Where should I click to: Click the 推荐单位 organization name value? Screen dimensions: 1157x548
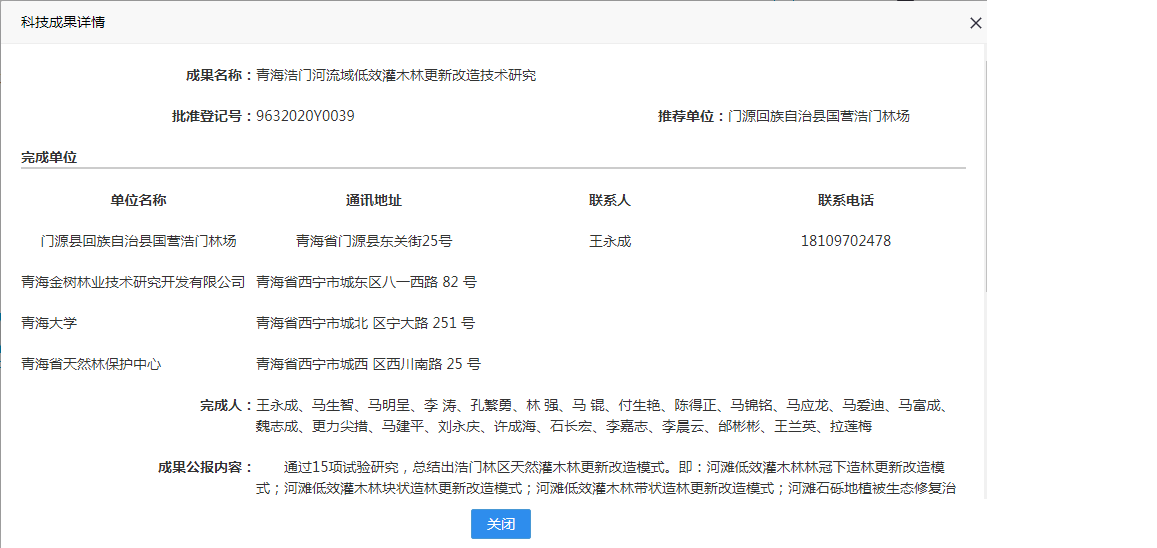tap(819, 116)
